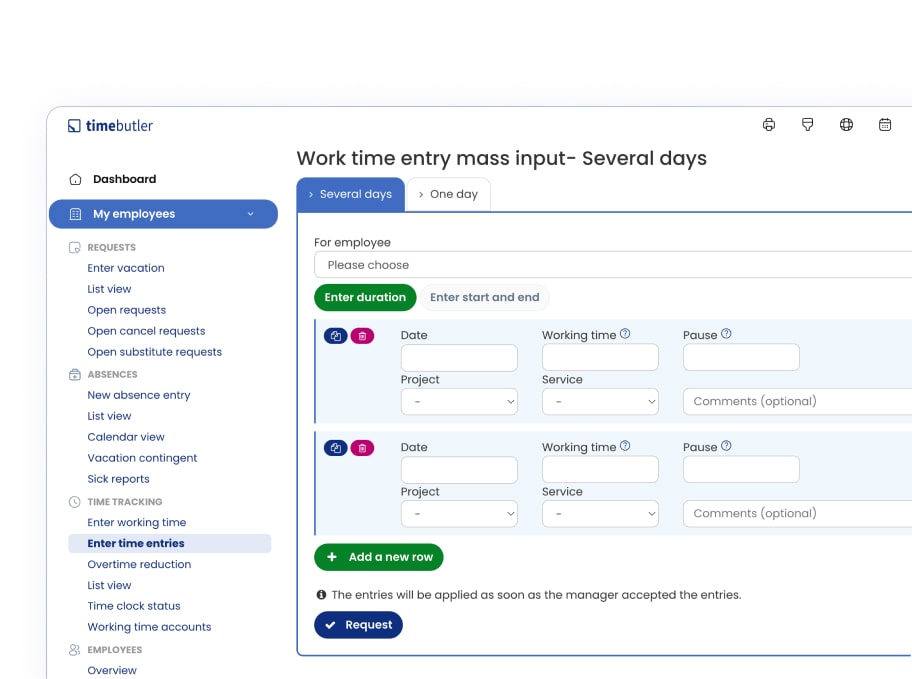Open Calendar view in sidebar
This screenshot has width=912, height=679.
[126, 437]
